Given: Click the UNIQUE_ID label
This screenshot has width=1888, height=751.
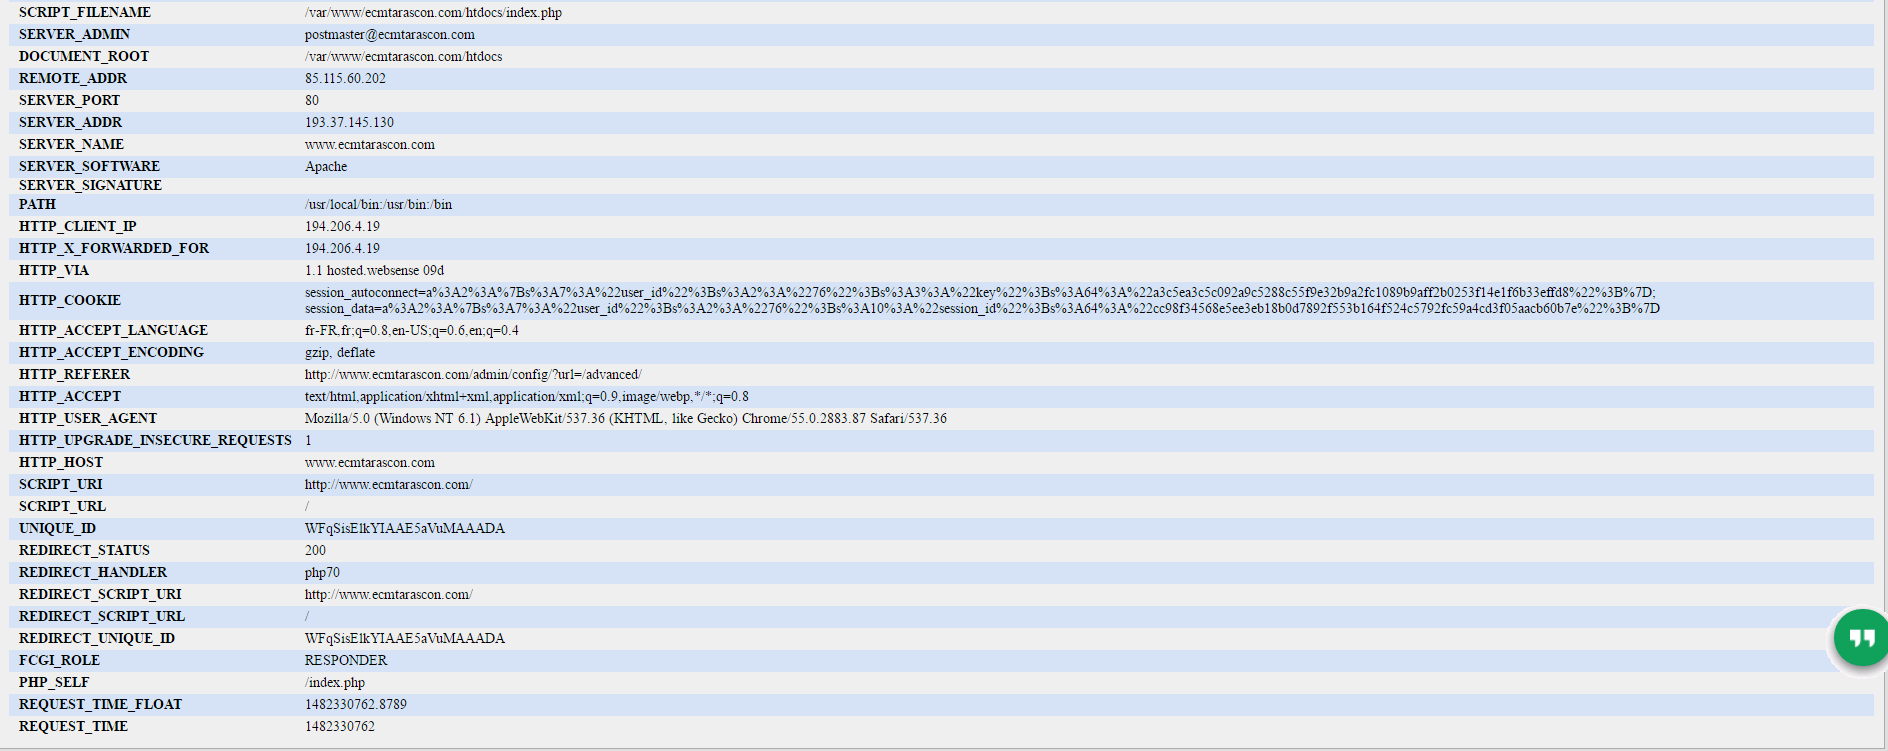Looking at the screenshot, I should click(x=57, y=529).
